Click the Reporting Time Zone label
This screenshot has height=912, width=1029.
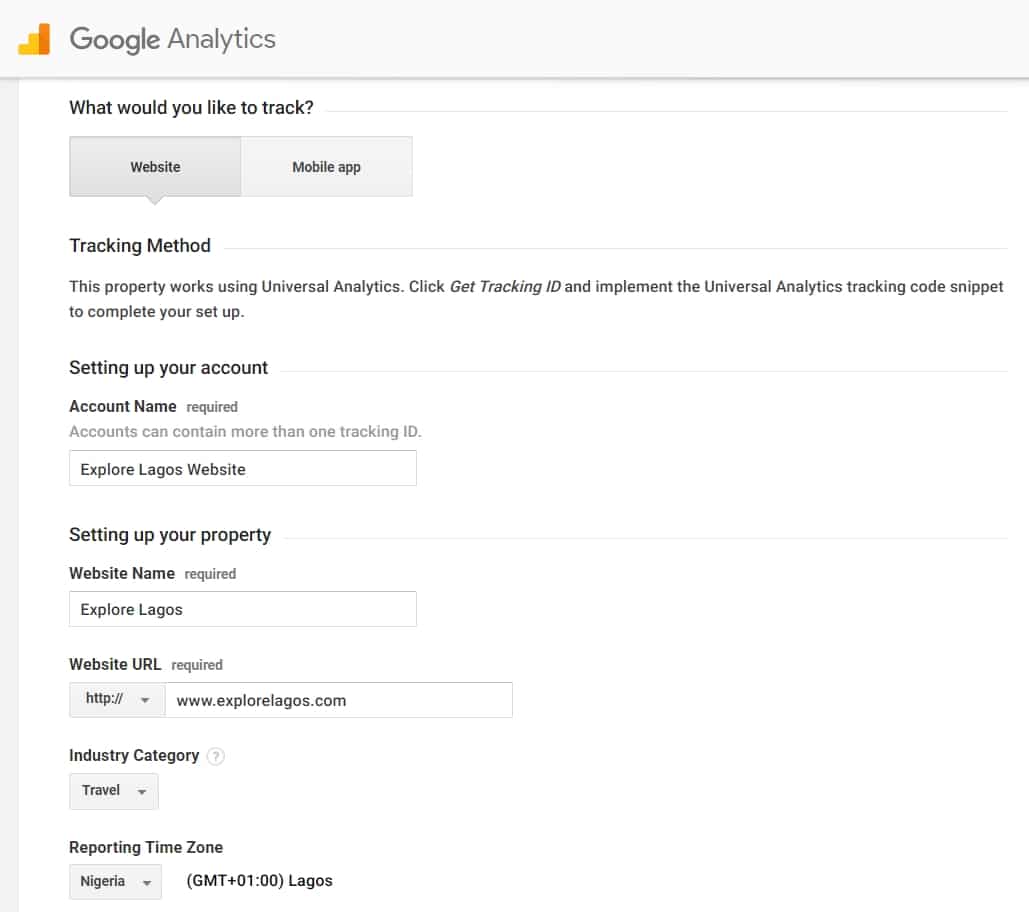(146, 847)
